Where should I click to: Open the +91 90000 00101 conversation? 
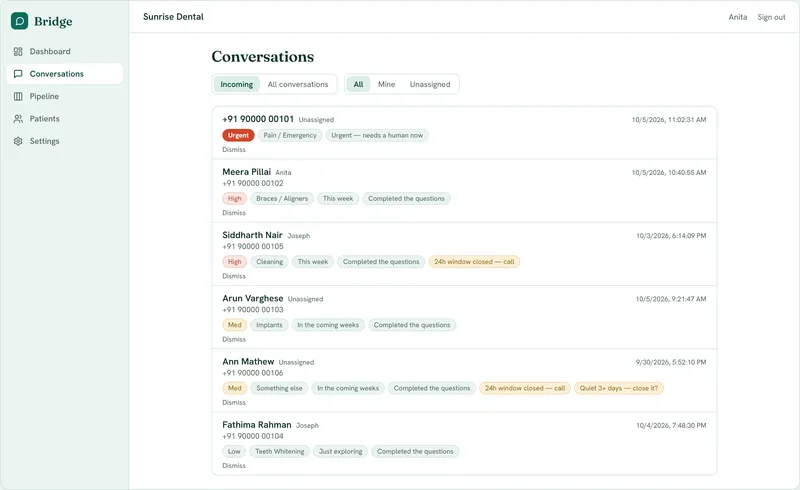(x=464, y=133)
